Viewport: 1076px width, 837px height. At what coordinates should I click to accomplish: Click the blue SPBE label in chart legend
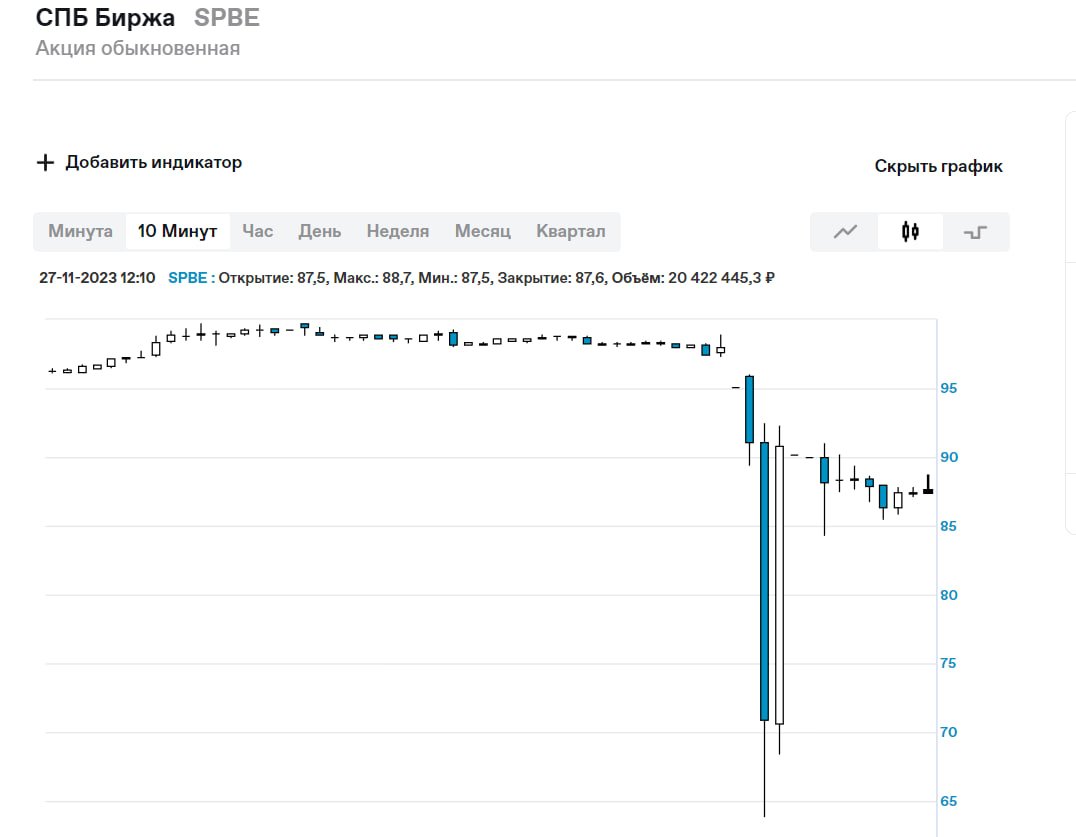[x=189, y=278]
